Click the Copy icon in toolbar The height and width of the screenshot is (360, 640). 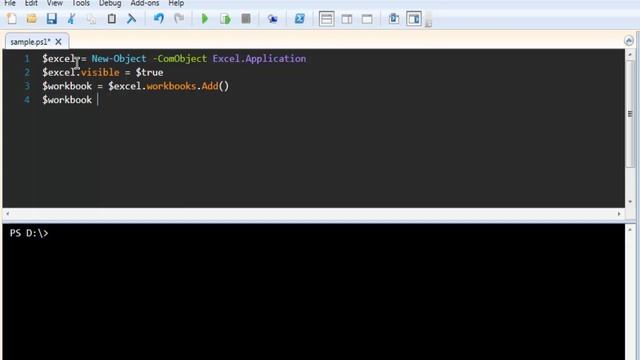click(x=91, y=18)
